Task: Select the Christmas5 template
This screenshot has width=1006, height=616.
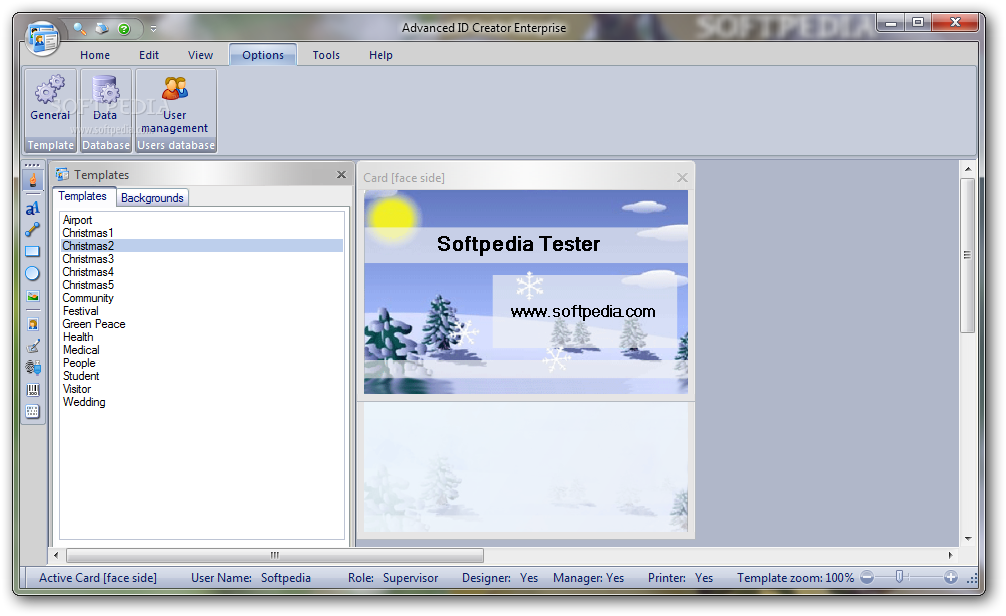Action: click(202, 285)
